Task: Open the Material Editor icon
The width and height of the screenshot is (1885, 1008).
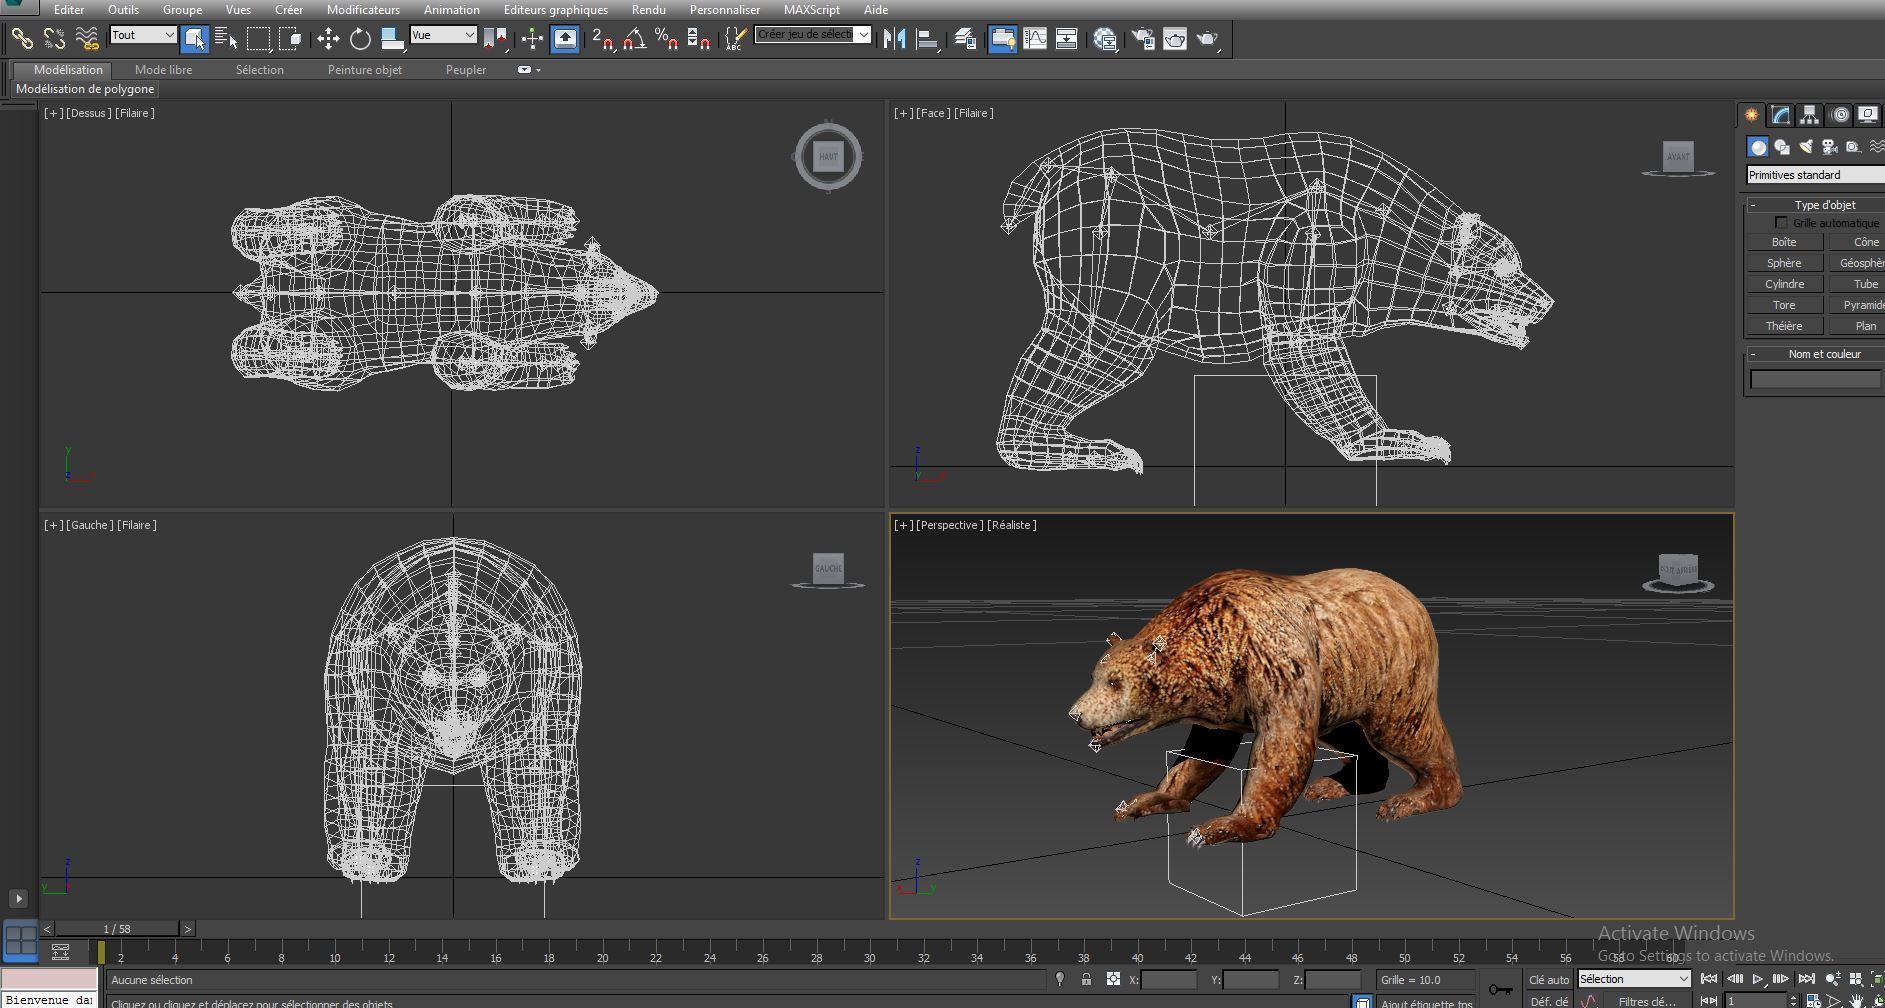Action: click(1105, 39)
